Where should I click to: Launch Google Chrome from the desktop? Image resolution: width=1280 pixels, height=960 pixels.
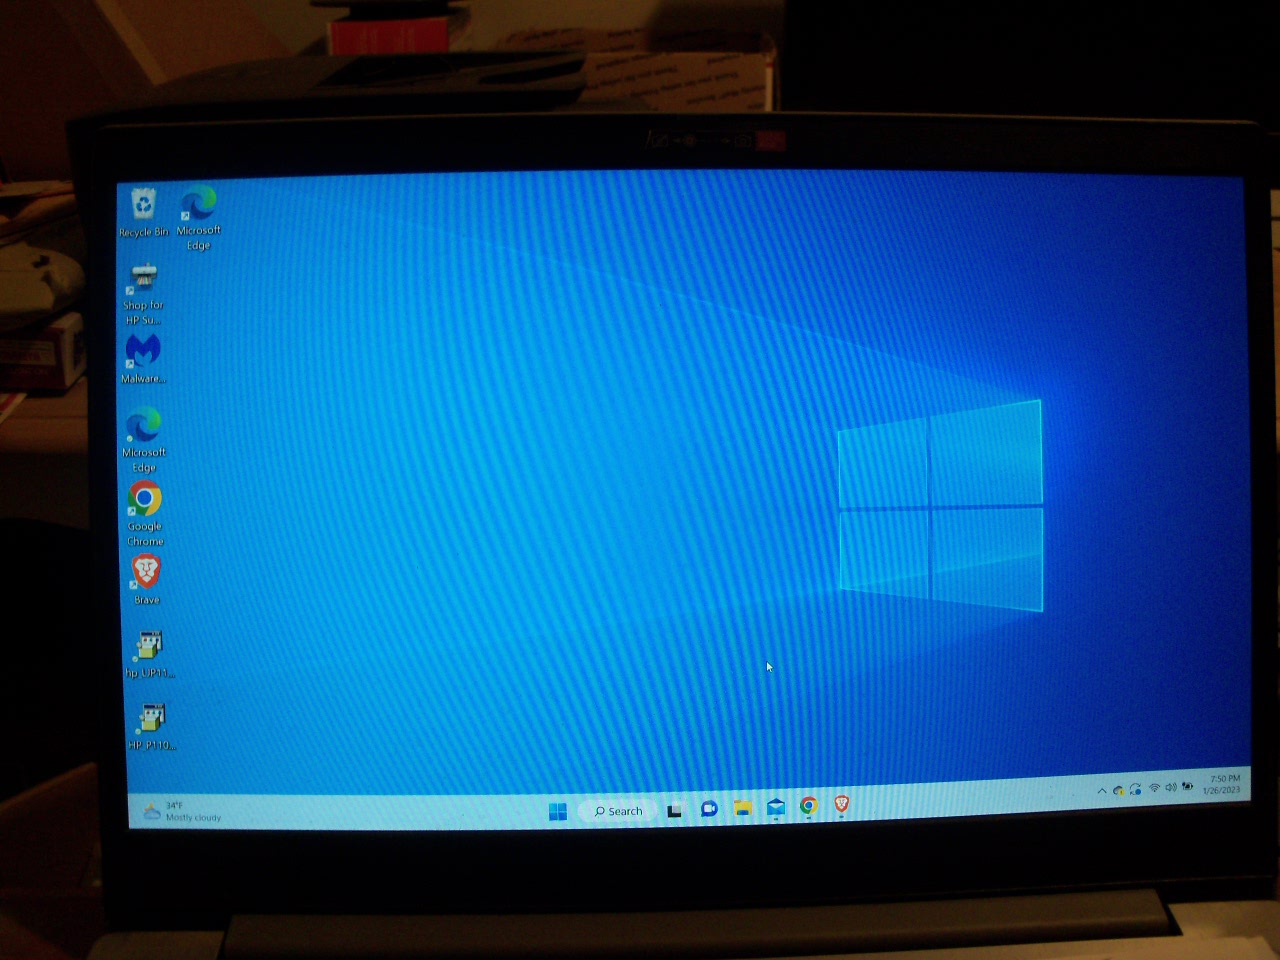145,514
